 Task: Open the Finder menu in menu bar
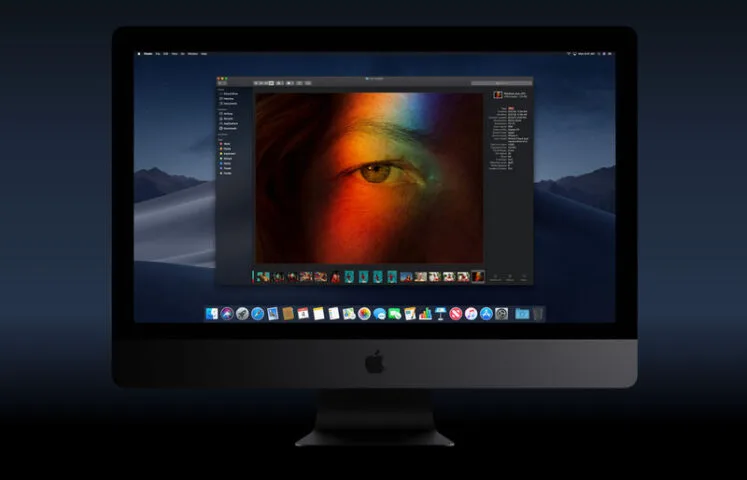tap(148, 54)
